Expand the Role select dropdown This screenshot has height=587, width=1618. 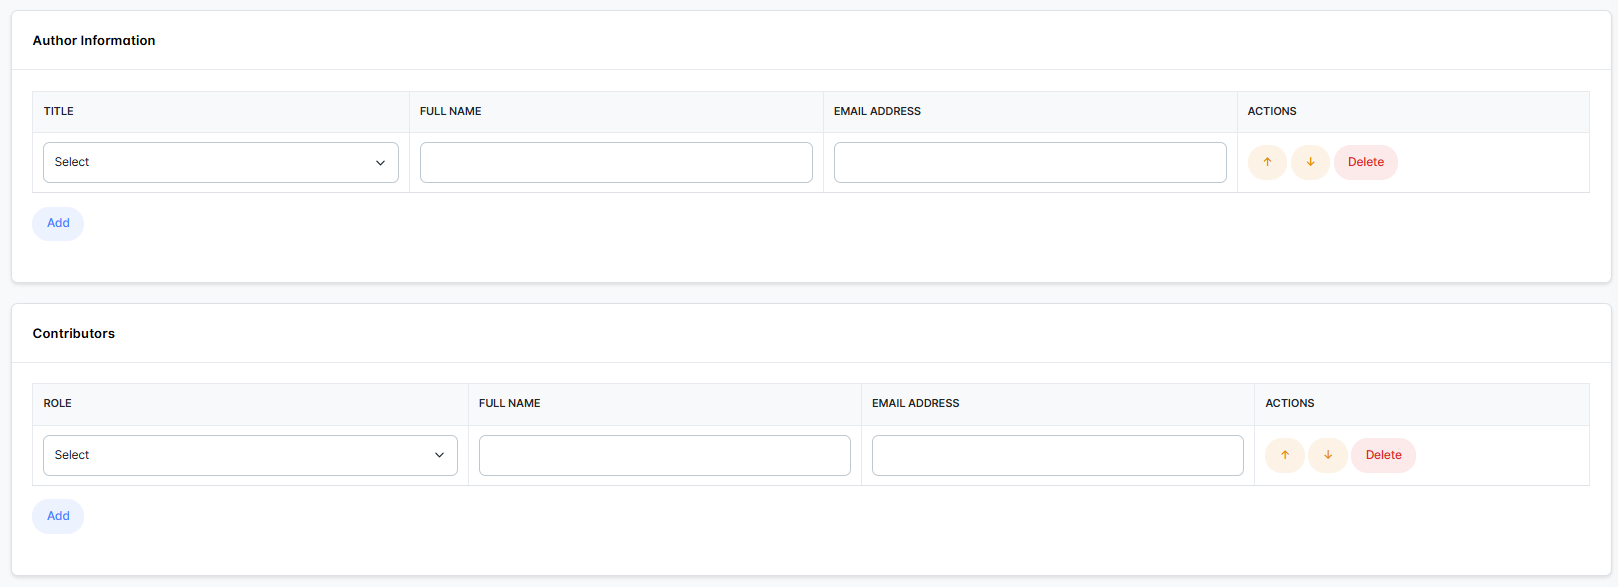(x=250, y=455)
